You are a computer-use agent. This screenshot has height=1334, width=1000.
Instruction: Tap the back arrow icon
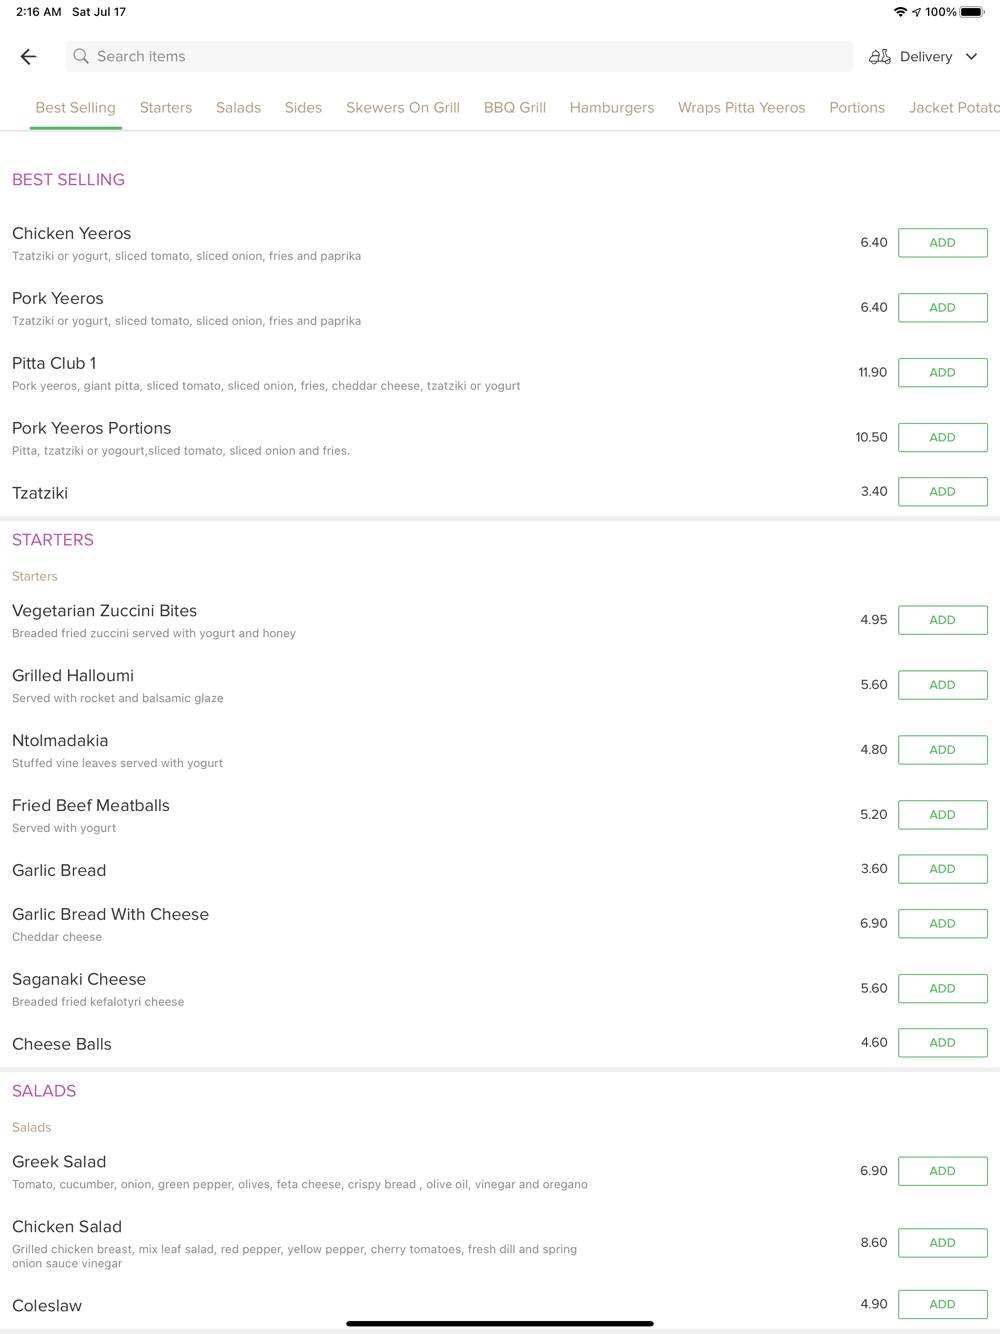tap(29, 57)
